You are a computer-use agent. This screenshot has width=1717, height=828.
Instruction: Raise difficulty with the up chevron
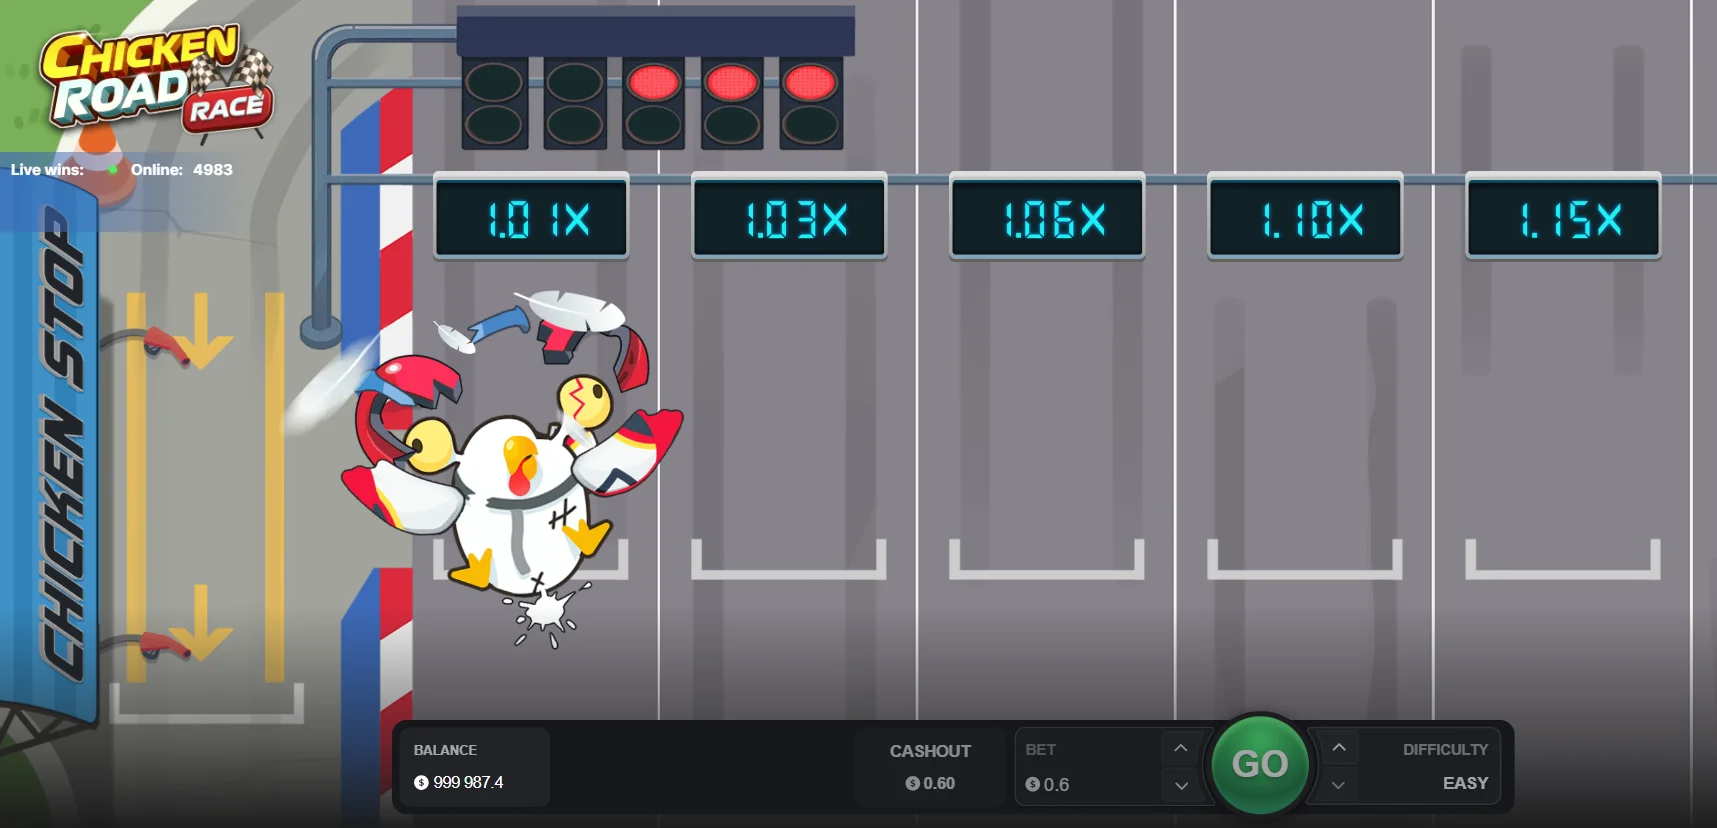coord(1339,748)
